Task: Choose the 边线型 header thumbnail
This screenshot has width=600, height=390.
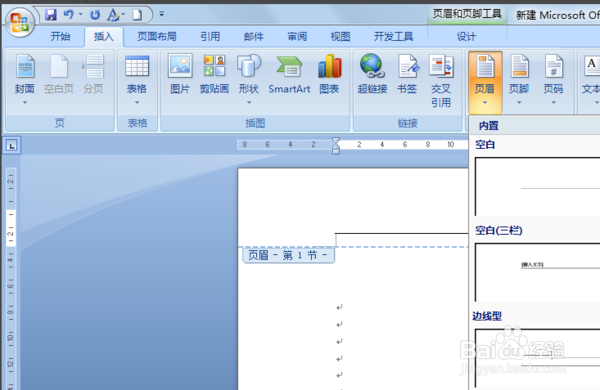Action: click(x=537, y=358)
